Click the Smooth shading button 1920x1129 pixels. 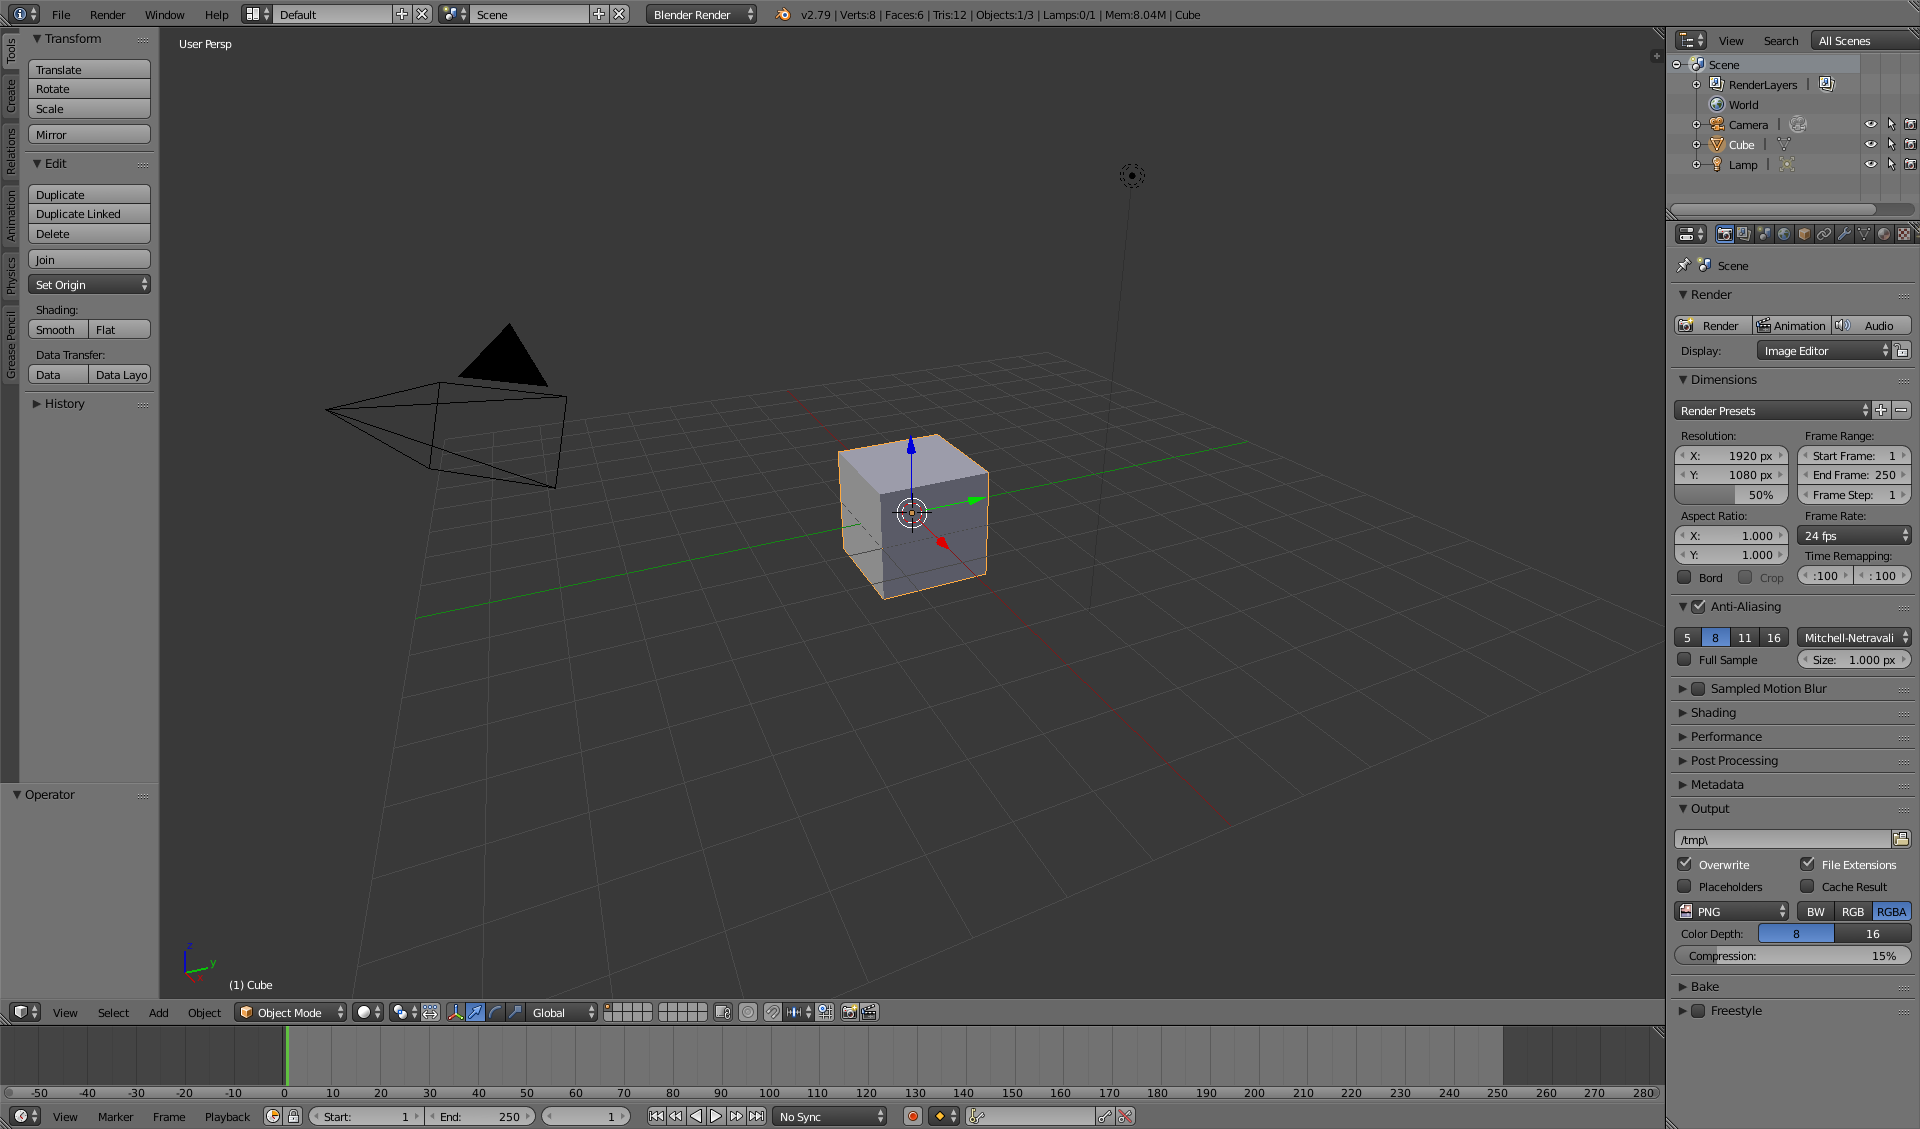coord(56,329)
